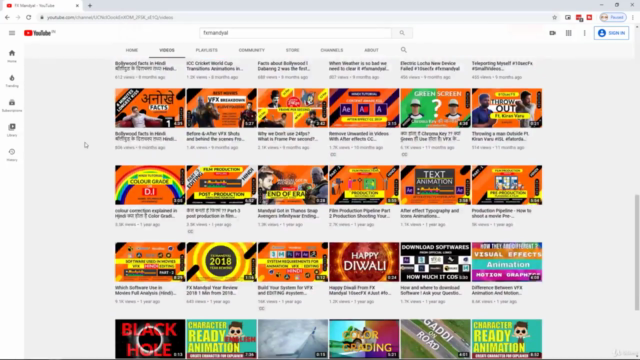
Task: Open the Throw Out video thumbnail
Action: (507, 108)
